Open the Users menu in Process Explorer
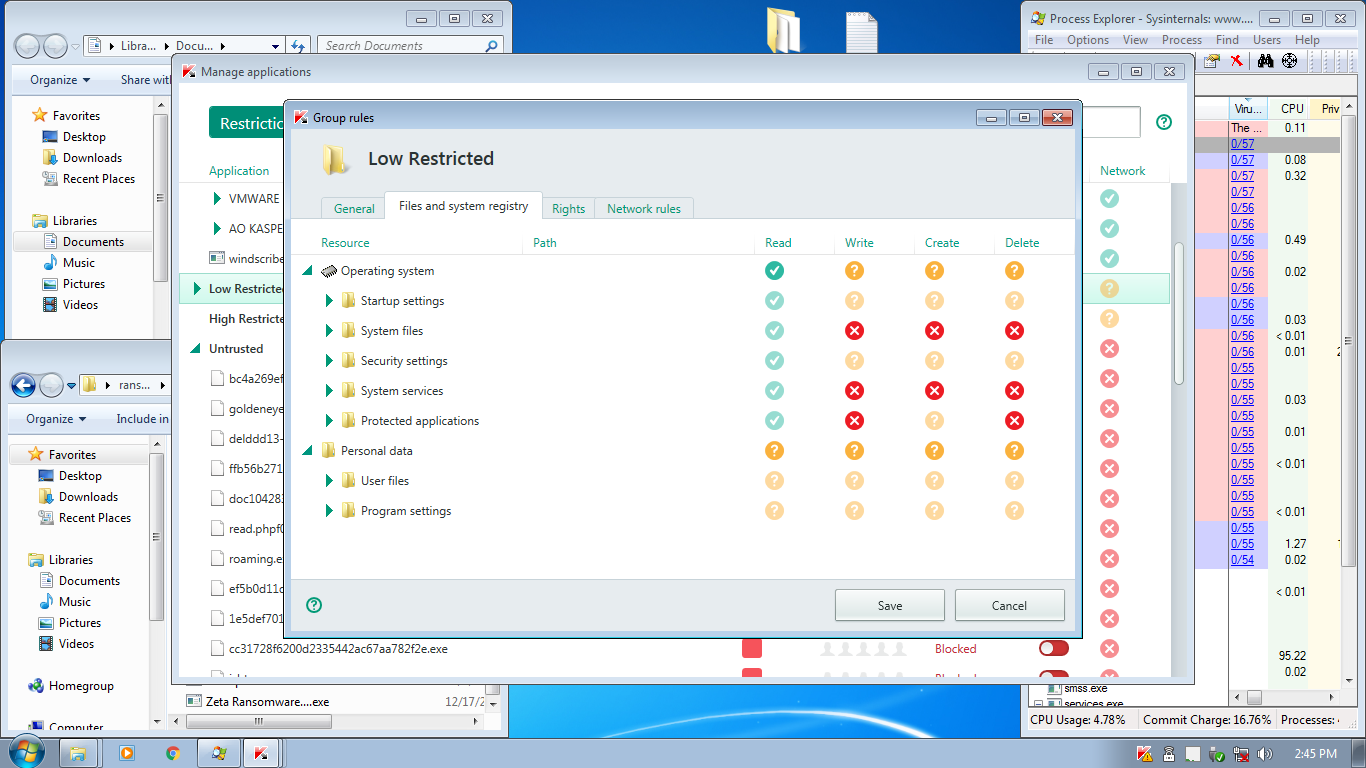The image size is (1366, 768). point(1267,40)
